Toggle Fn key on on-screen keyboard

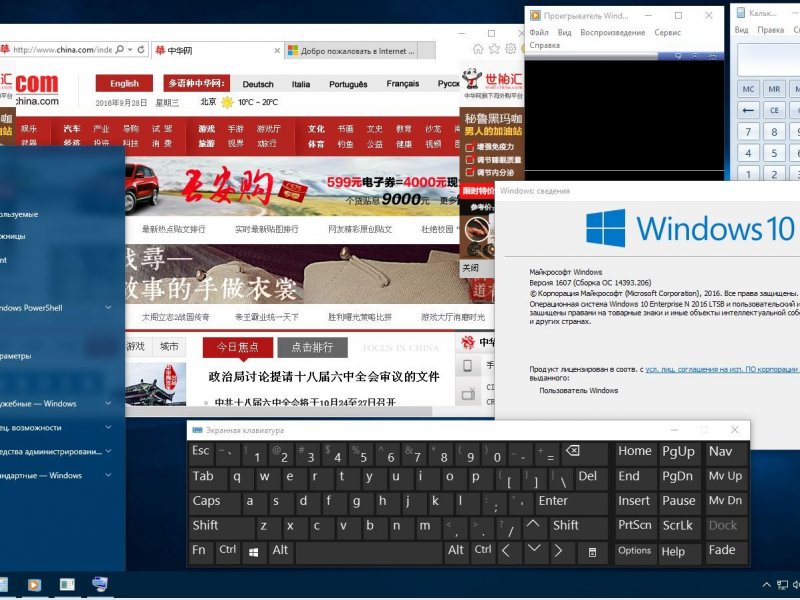(x=199, y=552)
